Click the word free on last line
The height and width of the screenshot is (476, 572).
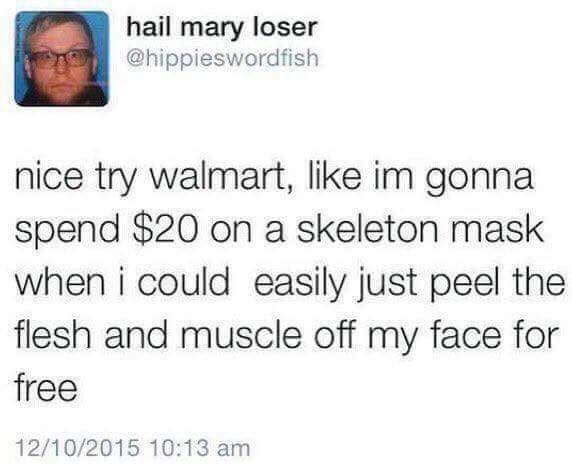pyautogui.click(x=46, y=388)
